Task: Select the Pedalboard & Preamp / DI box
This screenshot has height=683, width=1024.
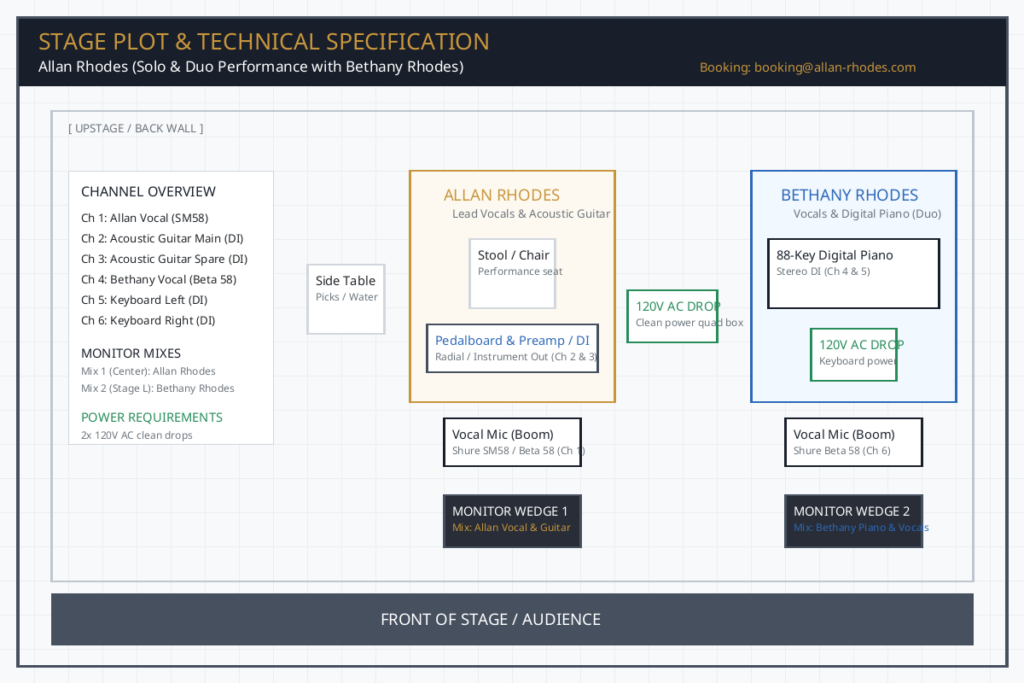Action: [x=513, y=349]
